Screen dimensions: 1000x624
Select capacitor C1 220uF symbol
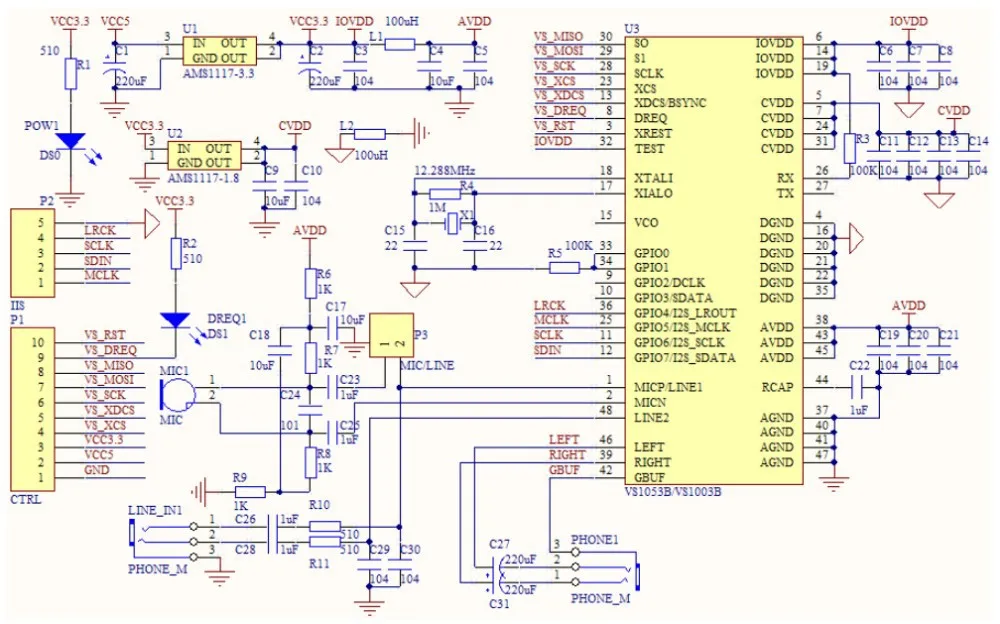click(x=115, y=66)
